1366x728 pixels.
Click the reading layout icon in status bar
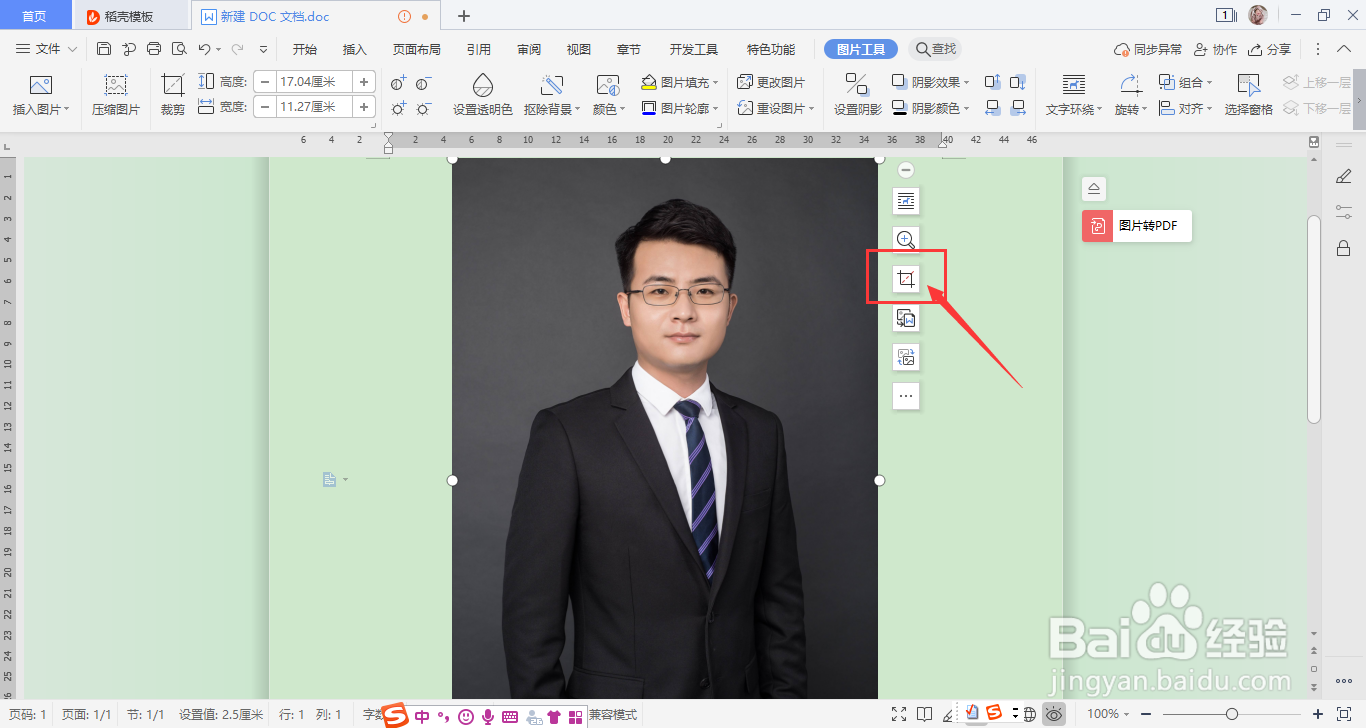(925, 714)
